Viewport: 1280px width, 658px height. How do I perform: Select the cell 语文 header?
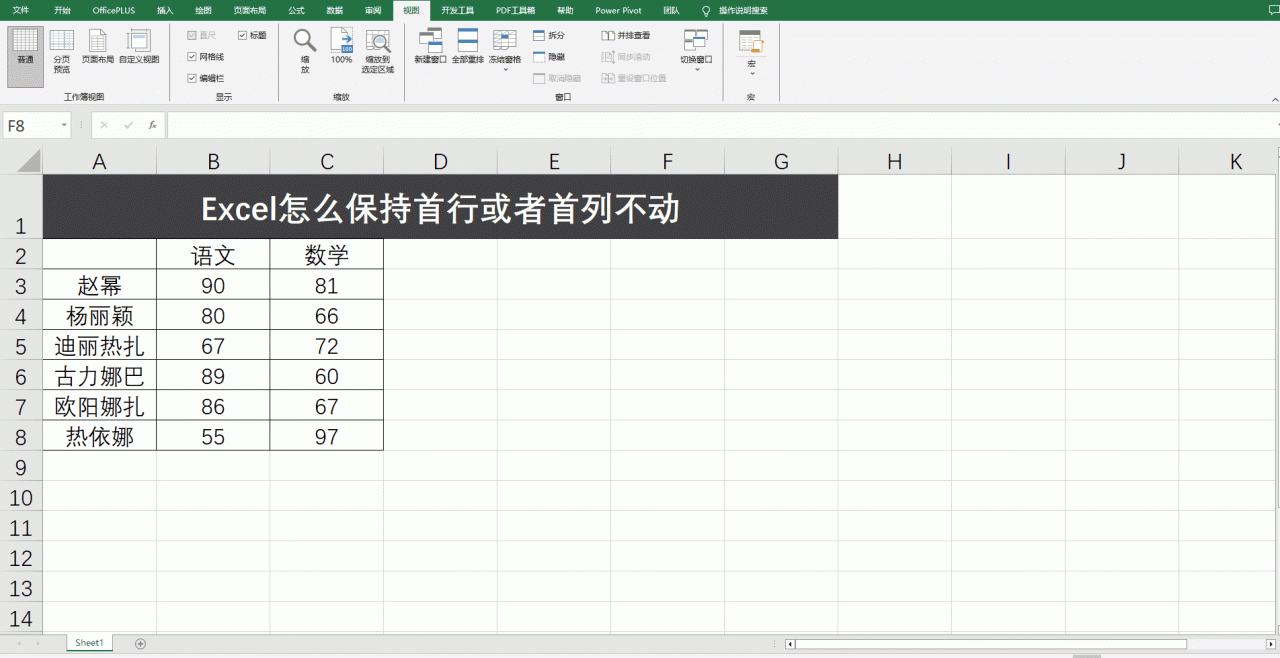pos(213,255)
